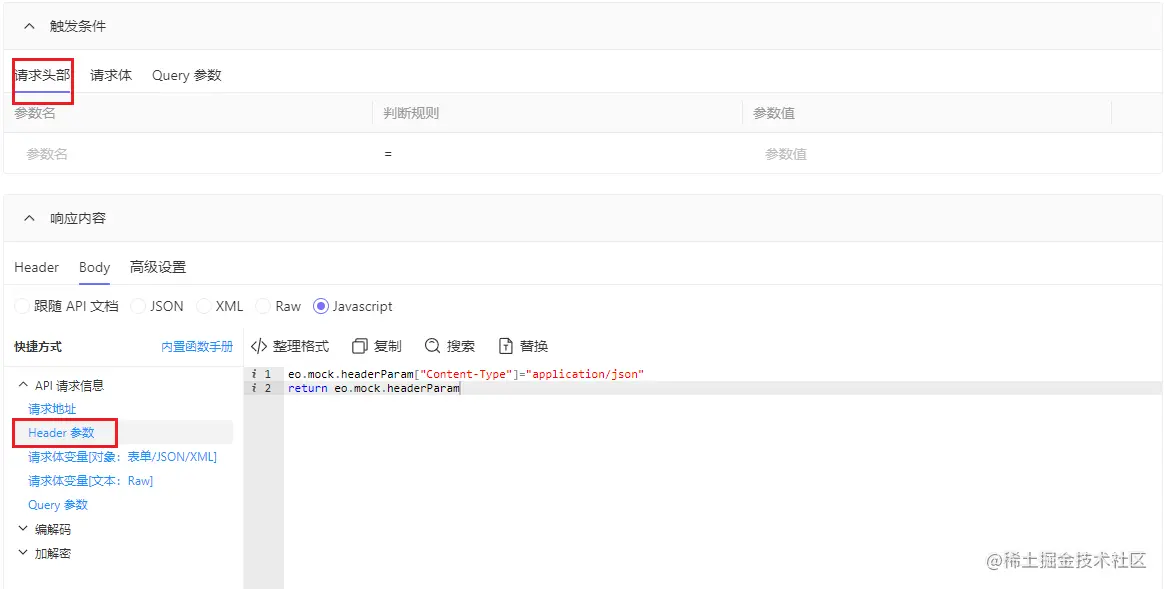Switch to the Query 参数 tab
1165x589 pixels.
(x=186, y=75)
